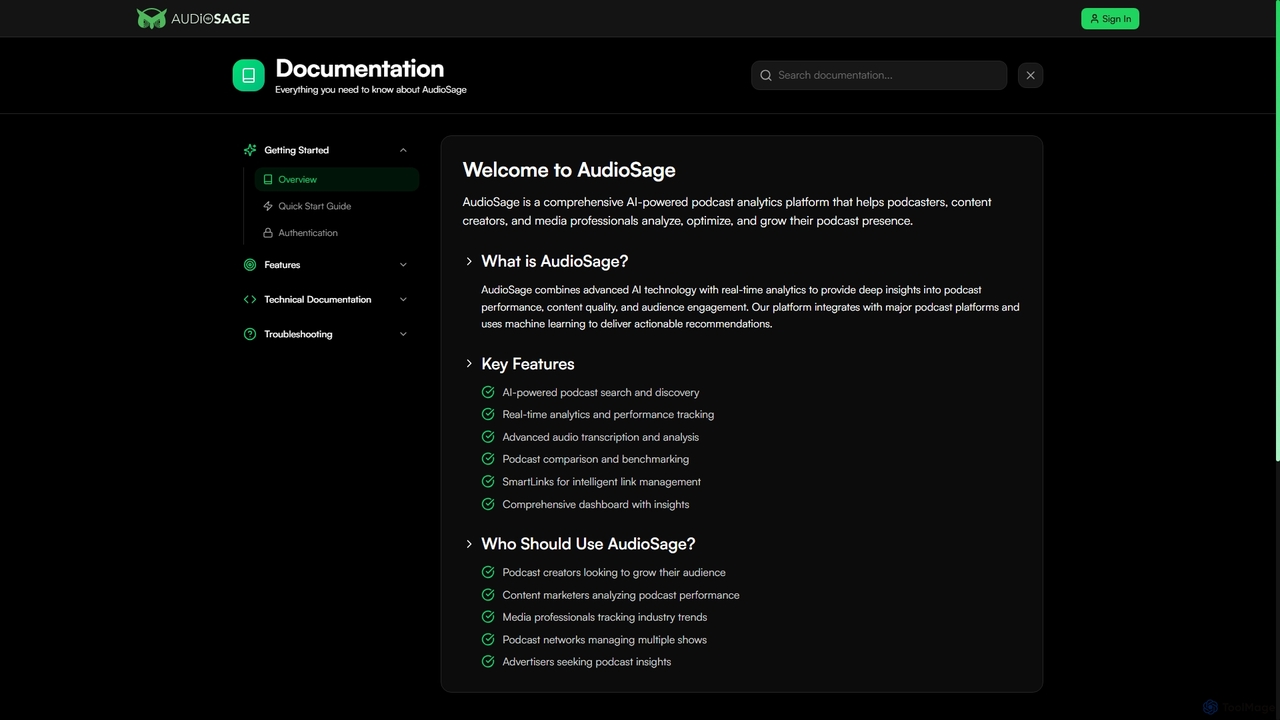The width and height of the screenshot is (1280, 720).
Task: Click the Documentation page title
Action: (x=360, y=68)
